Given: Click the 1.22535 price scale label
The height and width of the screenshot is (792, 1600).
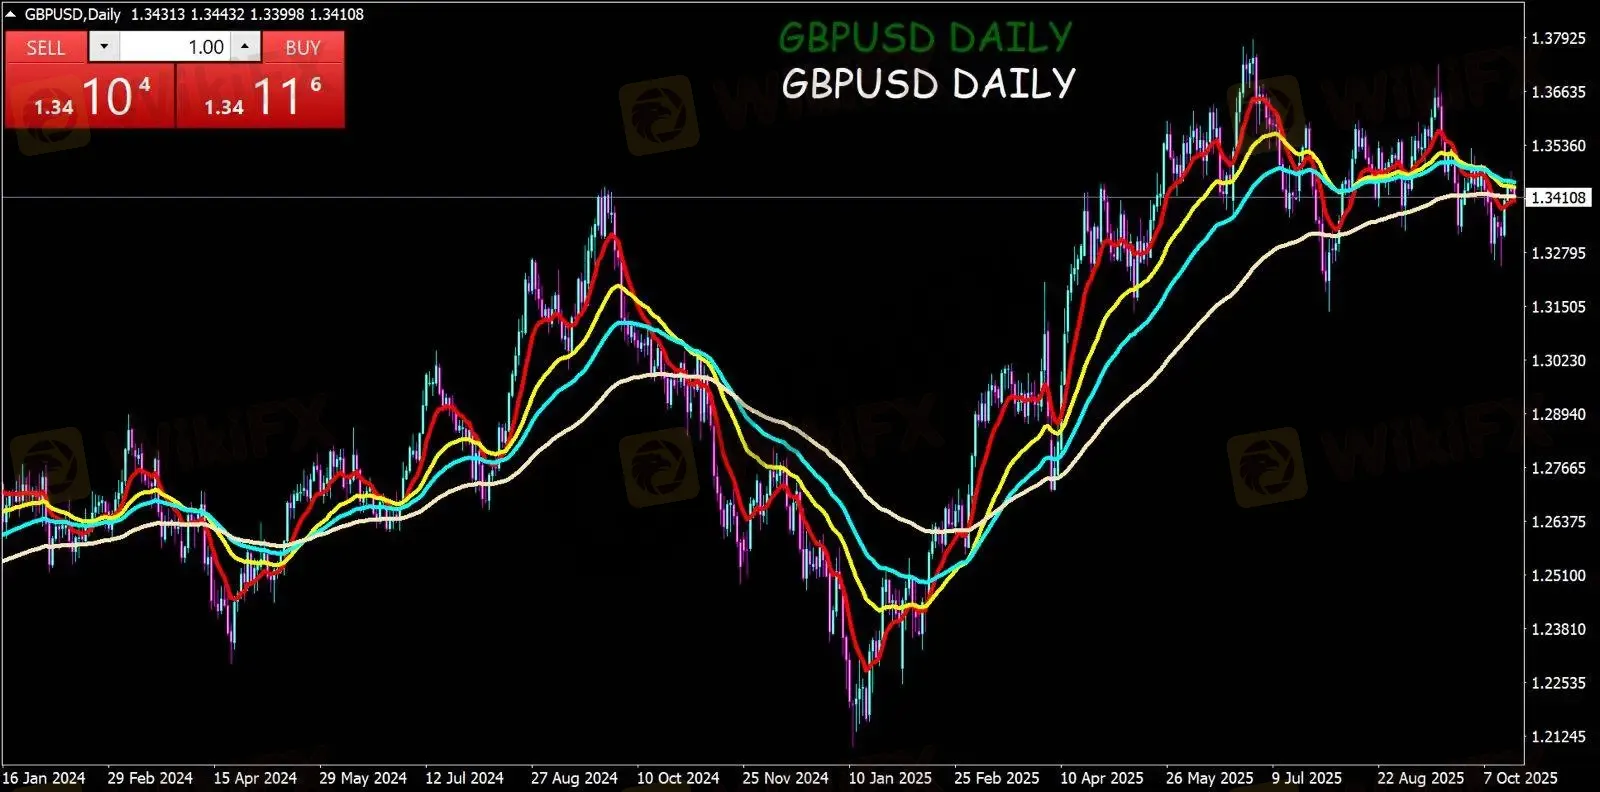Looking at the screenshot, I should (x=1559, y=683).
